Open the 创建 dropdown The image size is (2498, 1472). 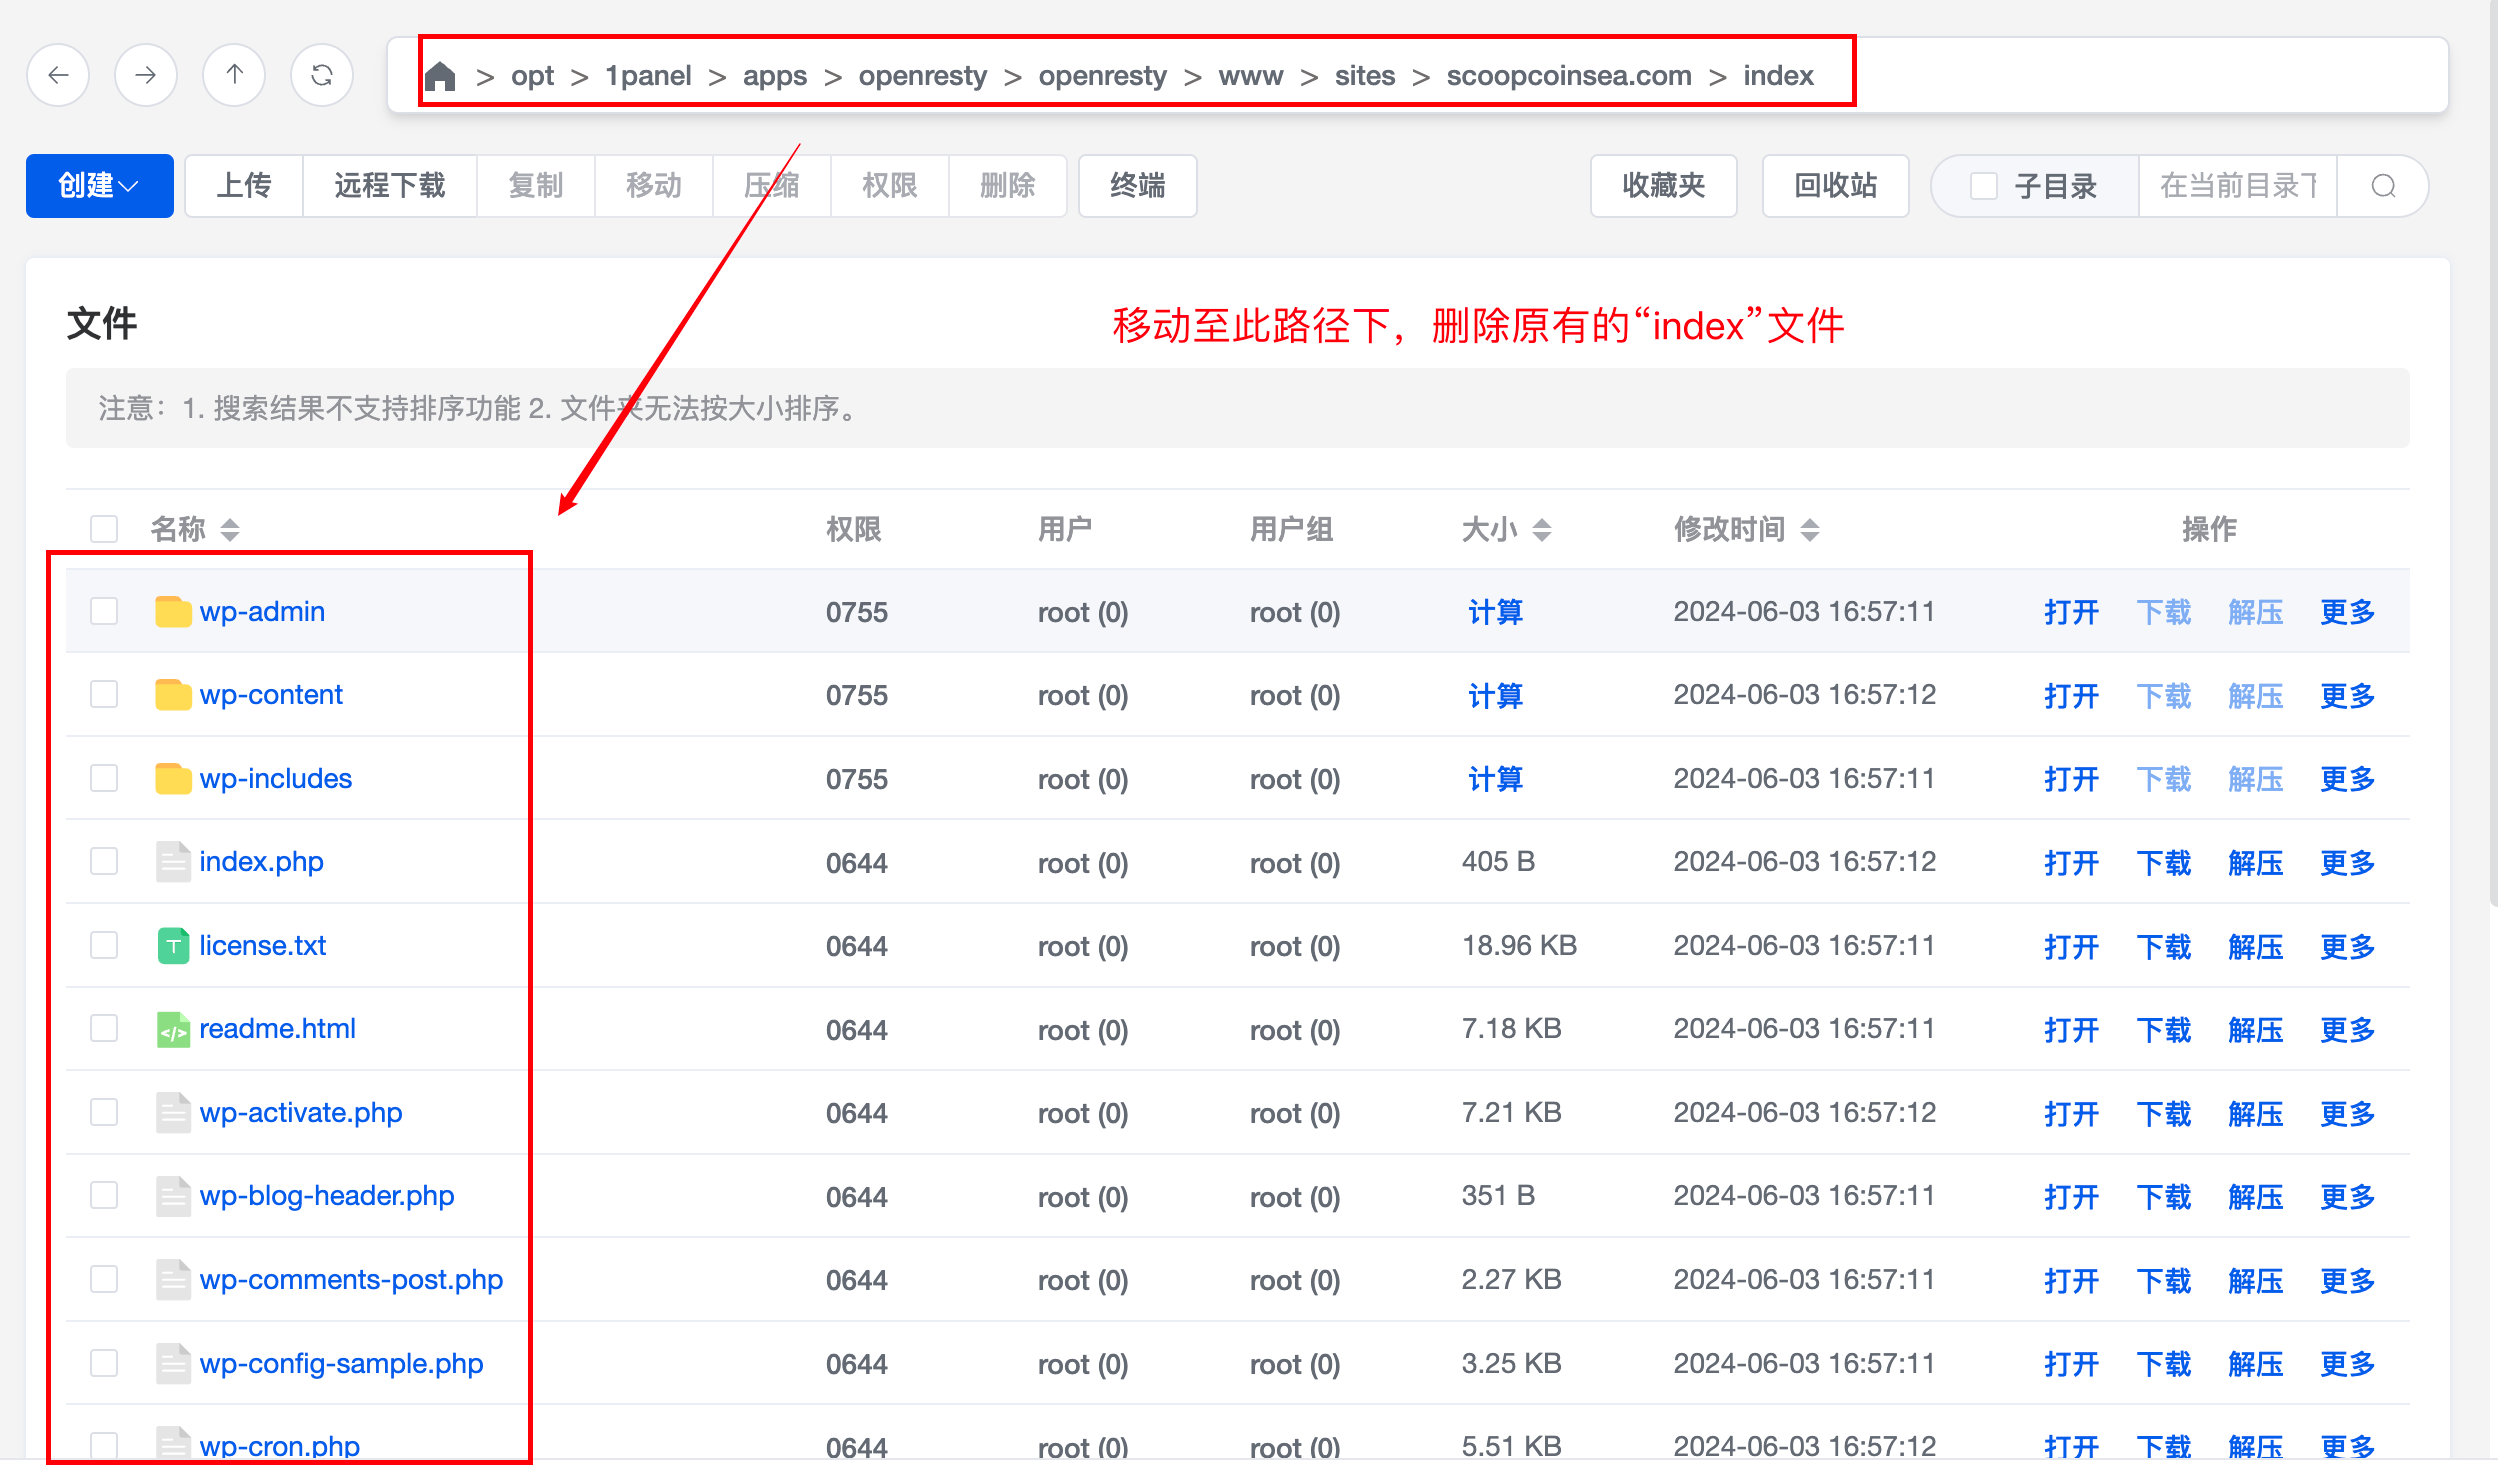(100, 186)
